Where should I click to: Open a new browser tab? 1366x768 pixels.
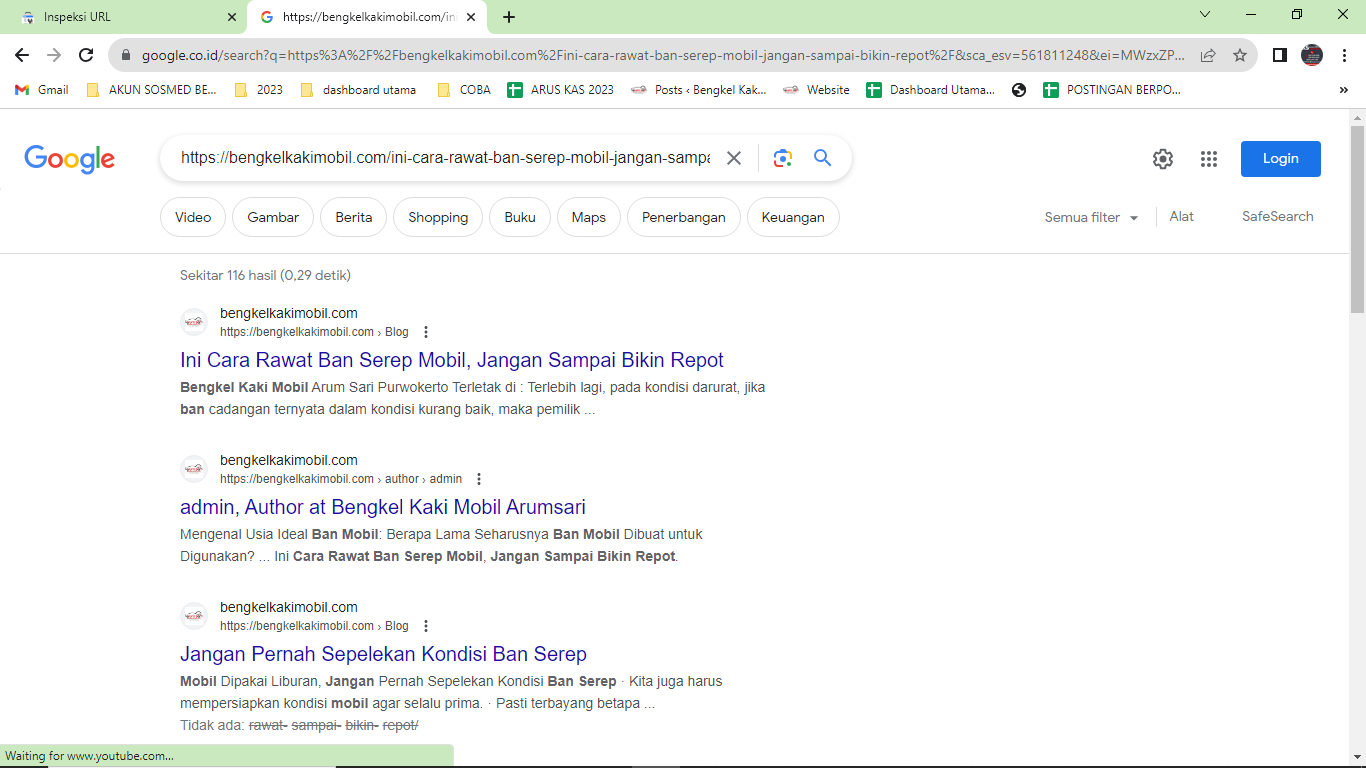pos(509,17)
